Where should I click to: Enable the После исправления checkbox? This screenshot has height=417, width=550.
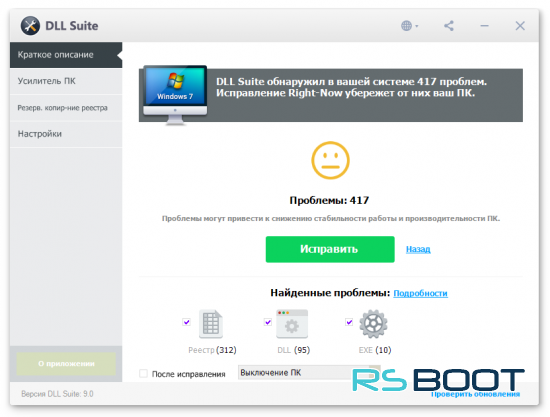(x=143, y=373)
